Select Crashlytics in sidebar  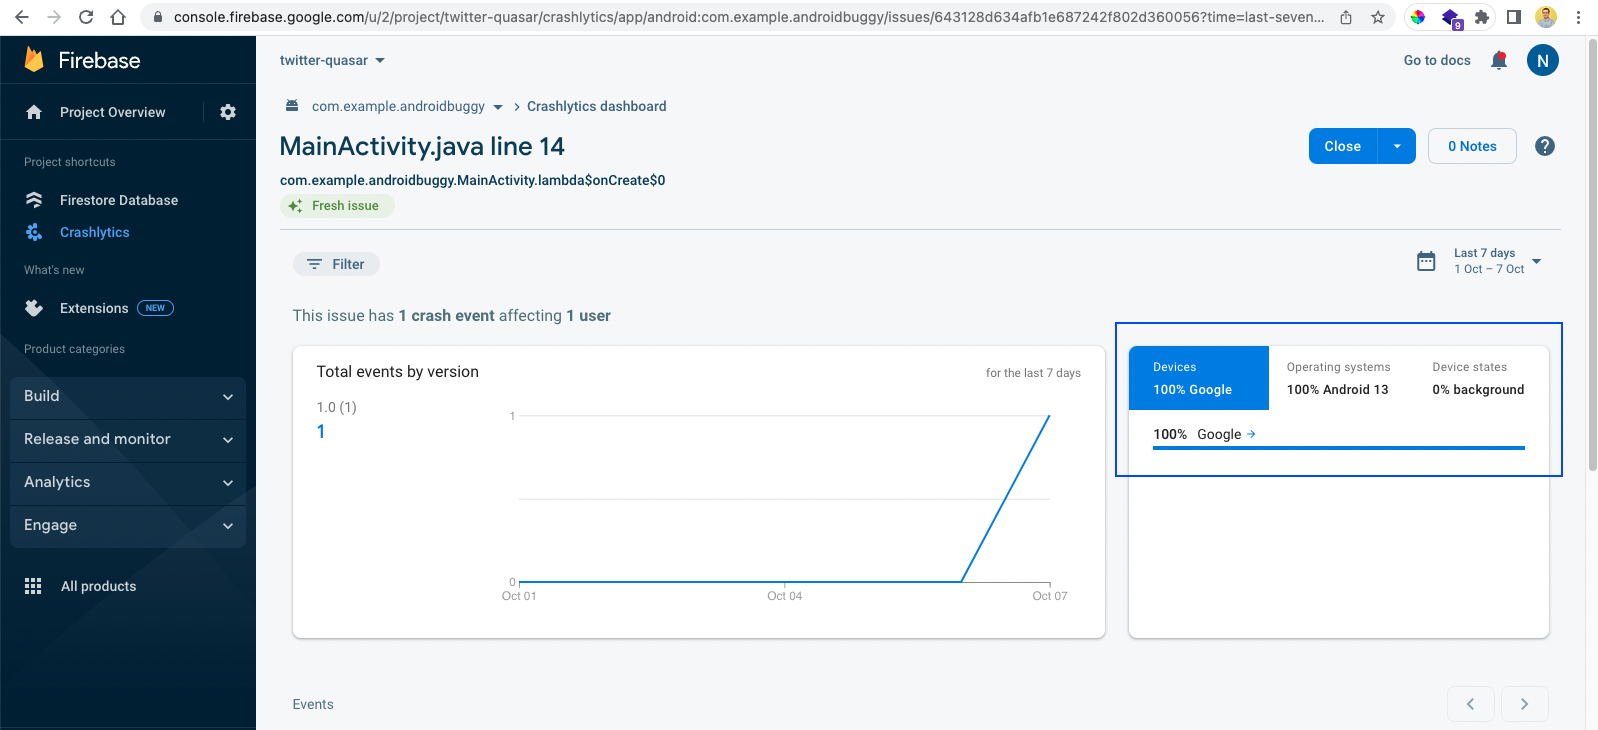point(94,232)
